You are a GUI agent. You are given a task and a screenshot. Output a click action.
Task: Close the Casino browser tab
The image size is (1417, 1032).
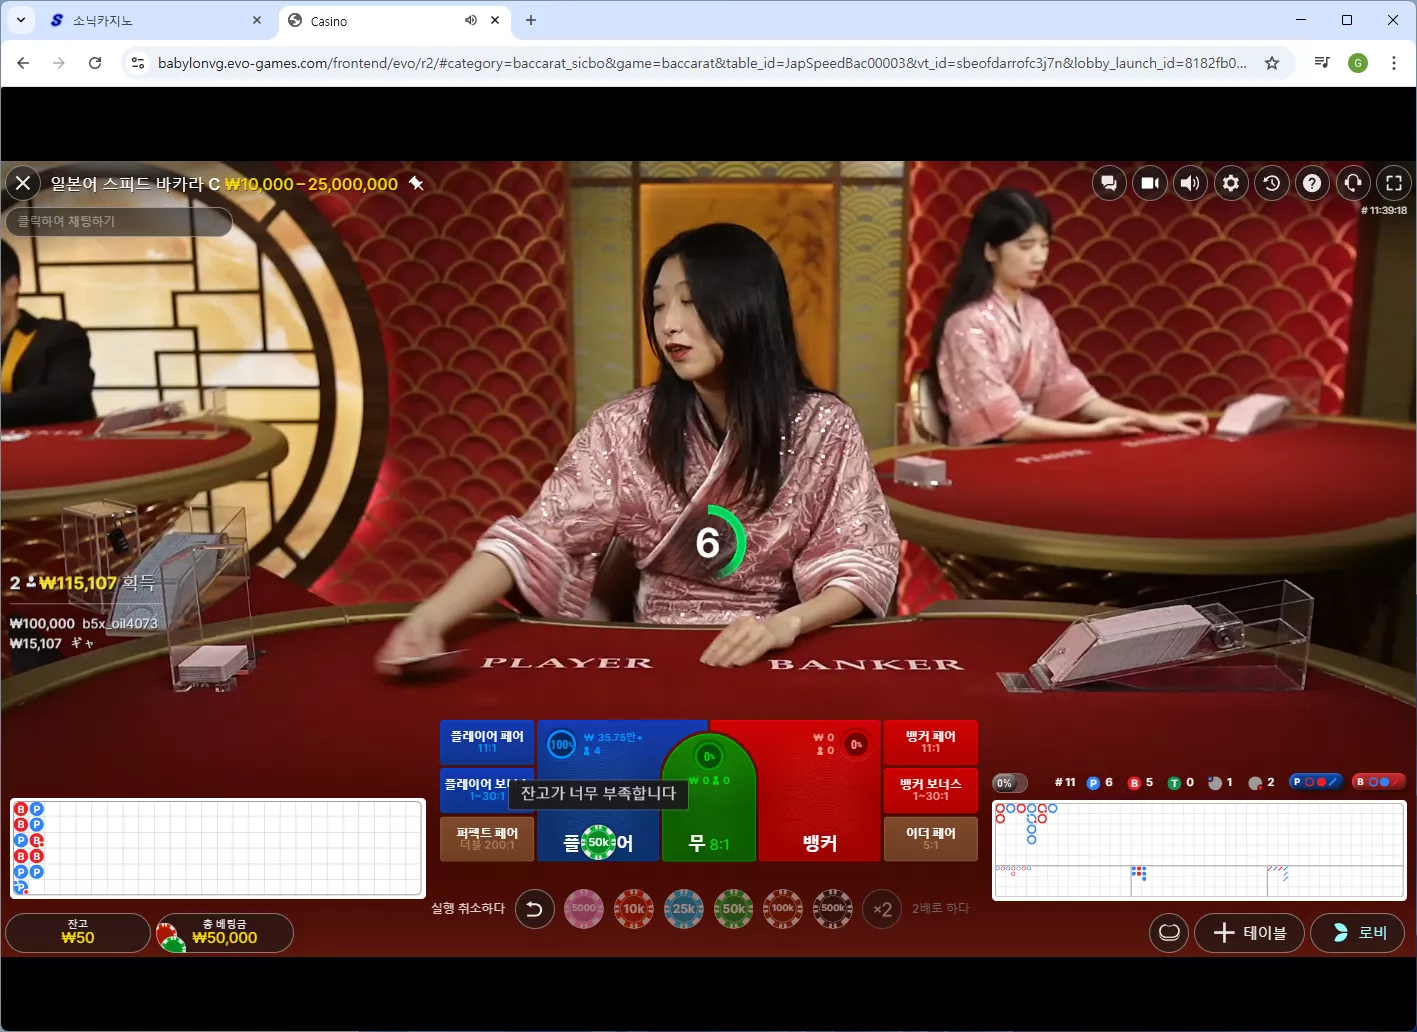pos(494,20)
